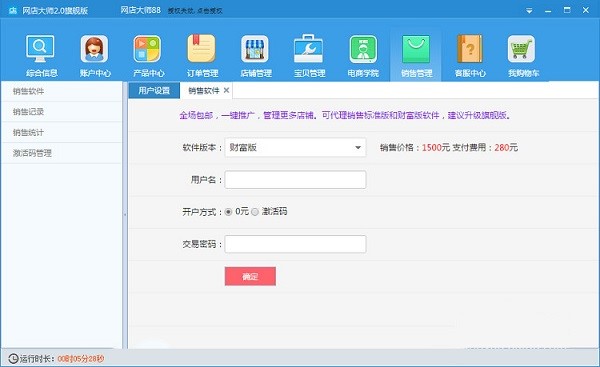Click the authorization failed link in title bar
The height and width of the screenshot is (367, 600).
point(195,11)
